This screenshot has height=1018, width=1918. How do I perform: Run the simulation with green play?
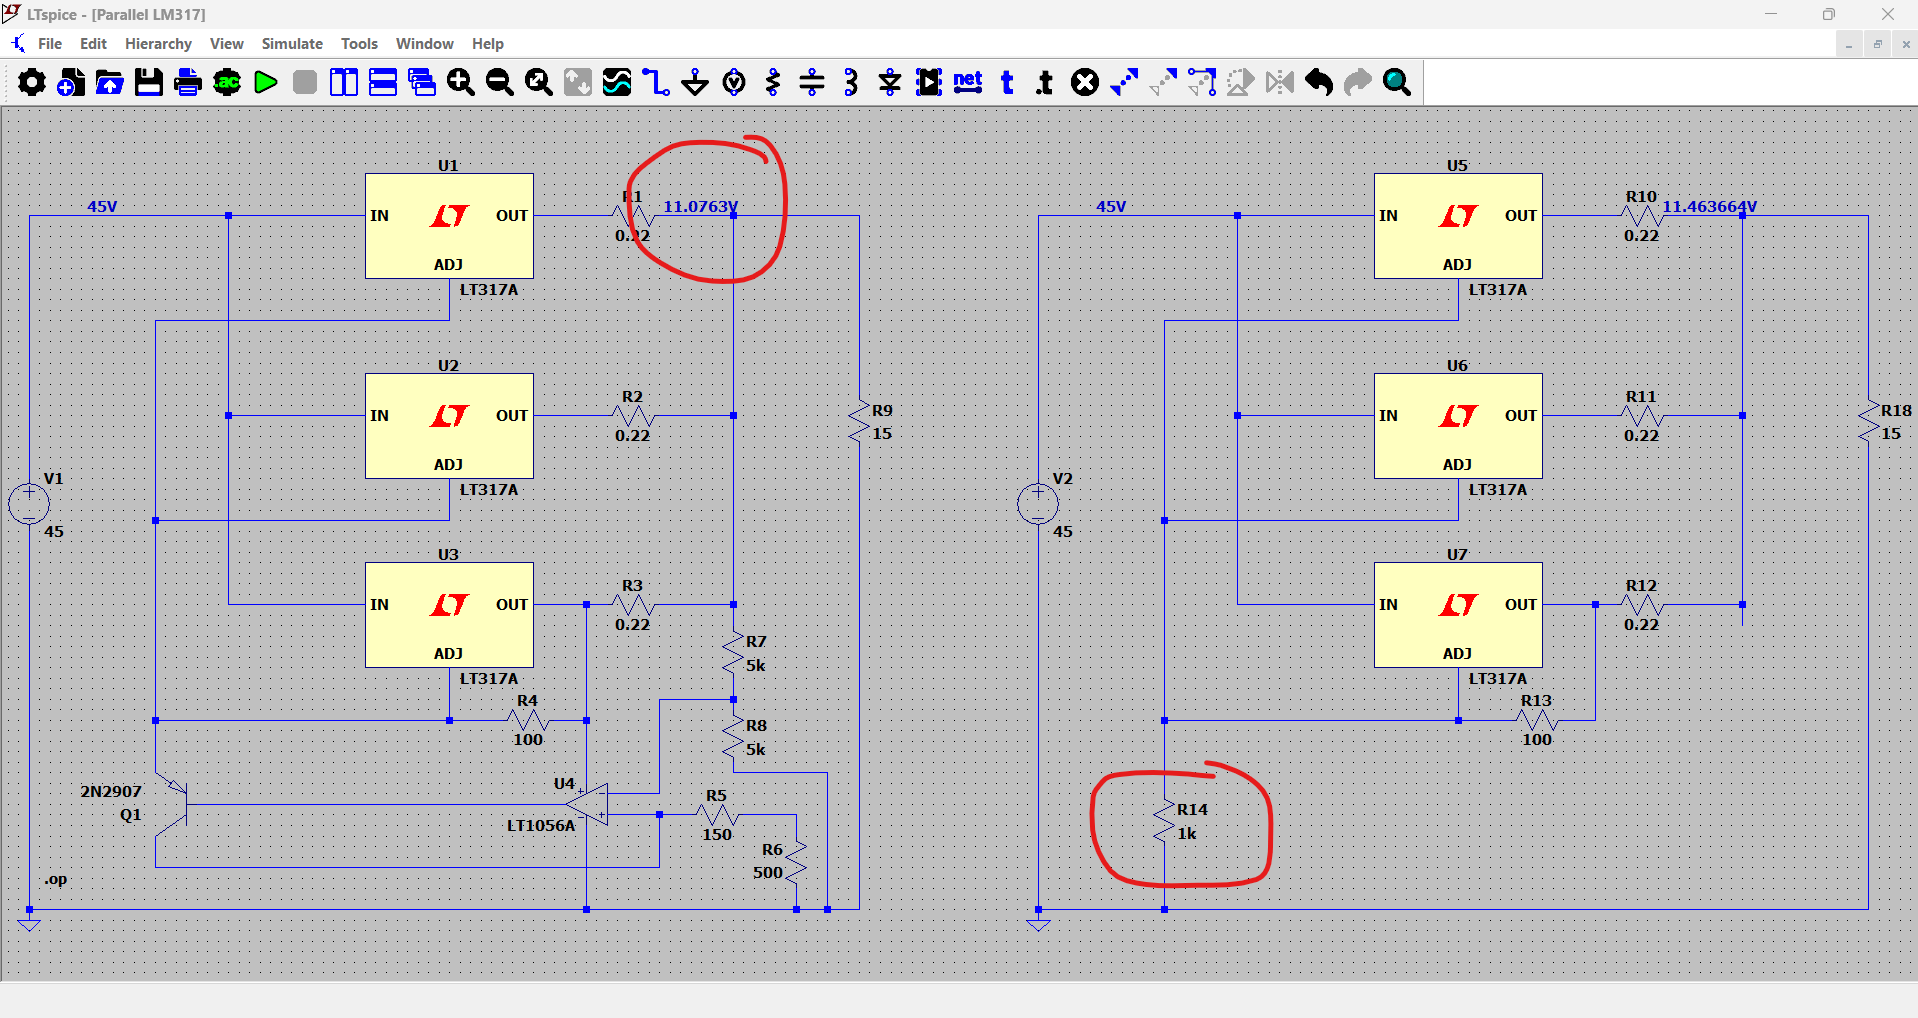[x=266, y=82]
